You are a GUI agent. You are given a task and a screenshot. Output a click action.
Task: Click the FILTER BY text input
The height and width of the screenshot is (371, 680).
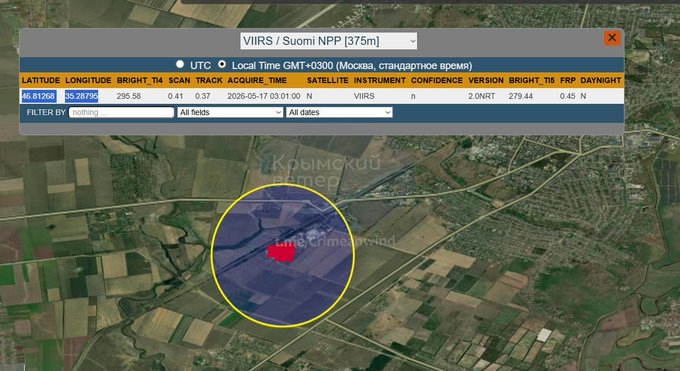[x=121, y=112]
